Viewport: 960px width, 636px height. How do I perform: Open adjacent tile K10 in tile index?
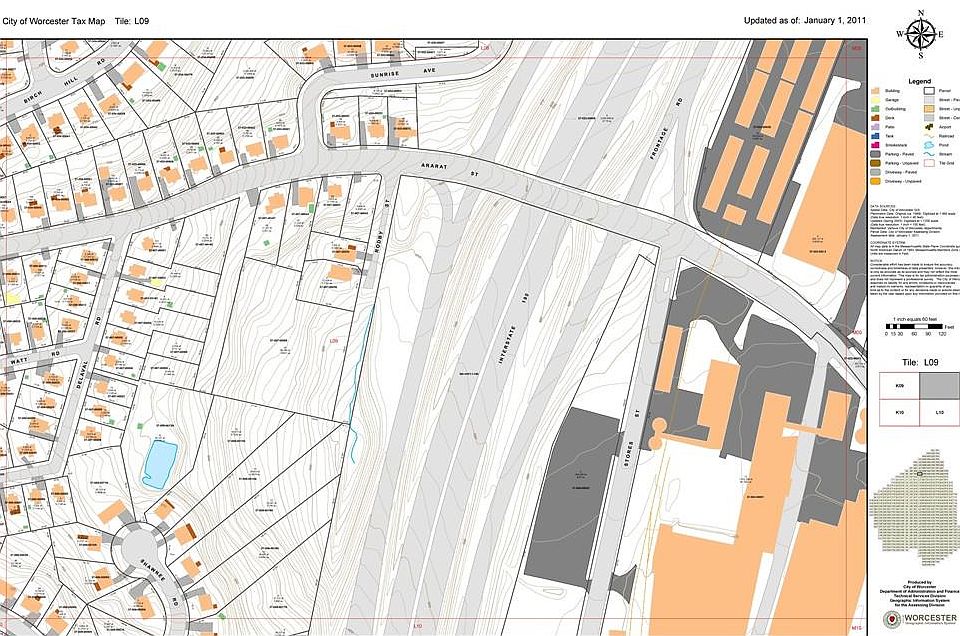pos(899,412)
